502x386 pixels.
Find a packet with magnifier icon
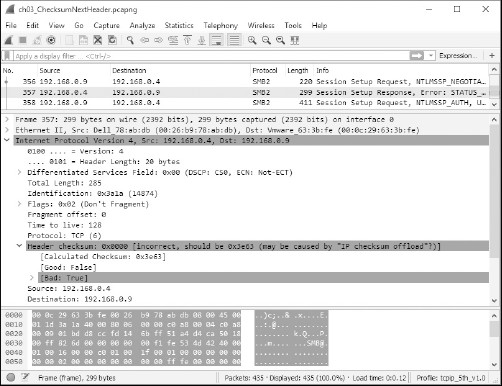pos(130,40)
